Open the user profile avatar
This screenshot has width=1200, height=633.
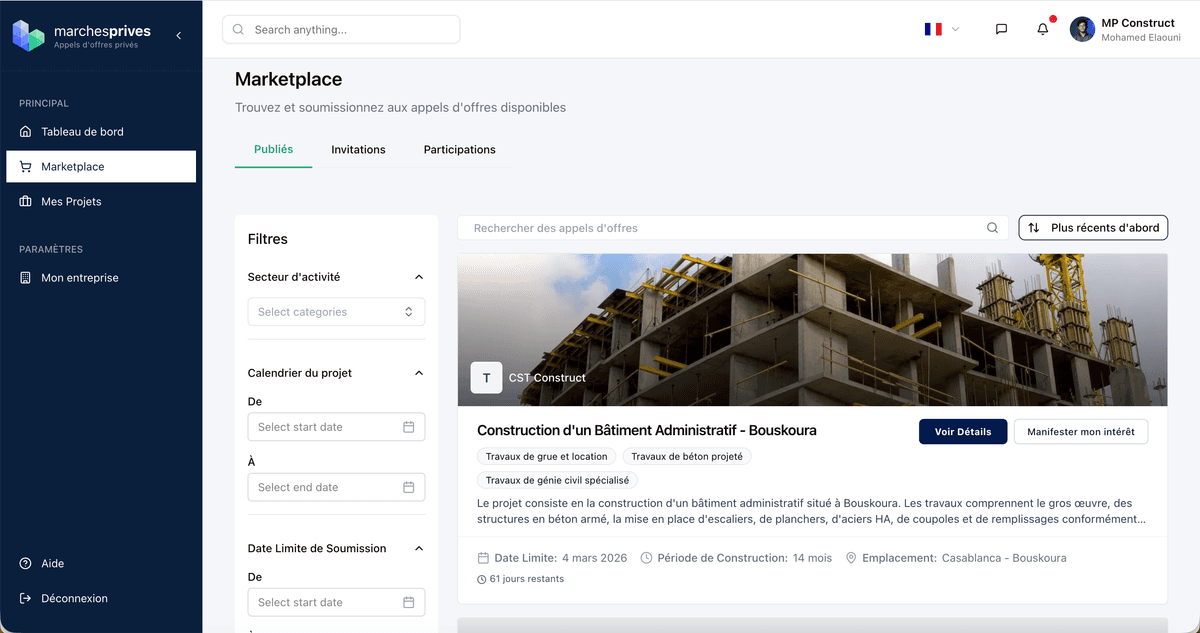coord(1082,29)
